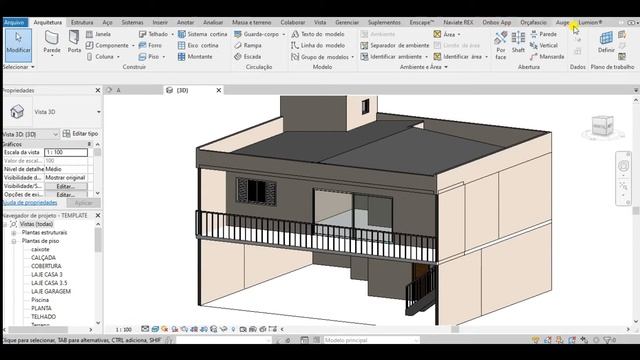Select the Guarda-corpo railing tool
The height and width of the screenshot is (360, 640).
tap(257, 34)
